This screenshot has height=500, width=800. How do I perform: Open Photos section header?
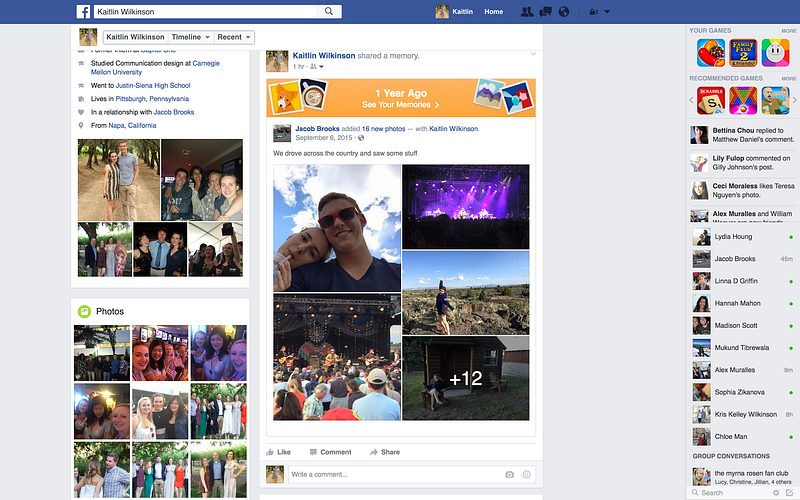click(110, 311)
